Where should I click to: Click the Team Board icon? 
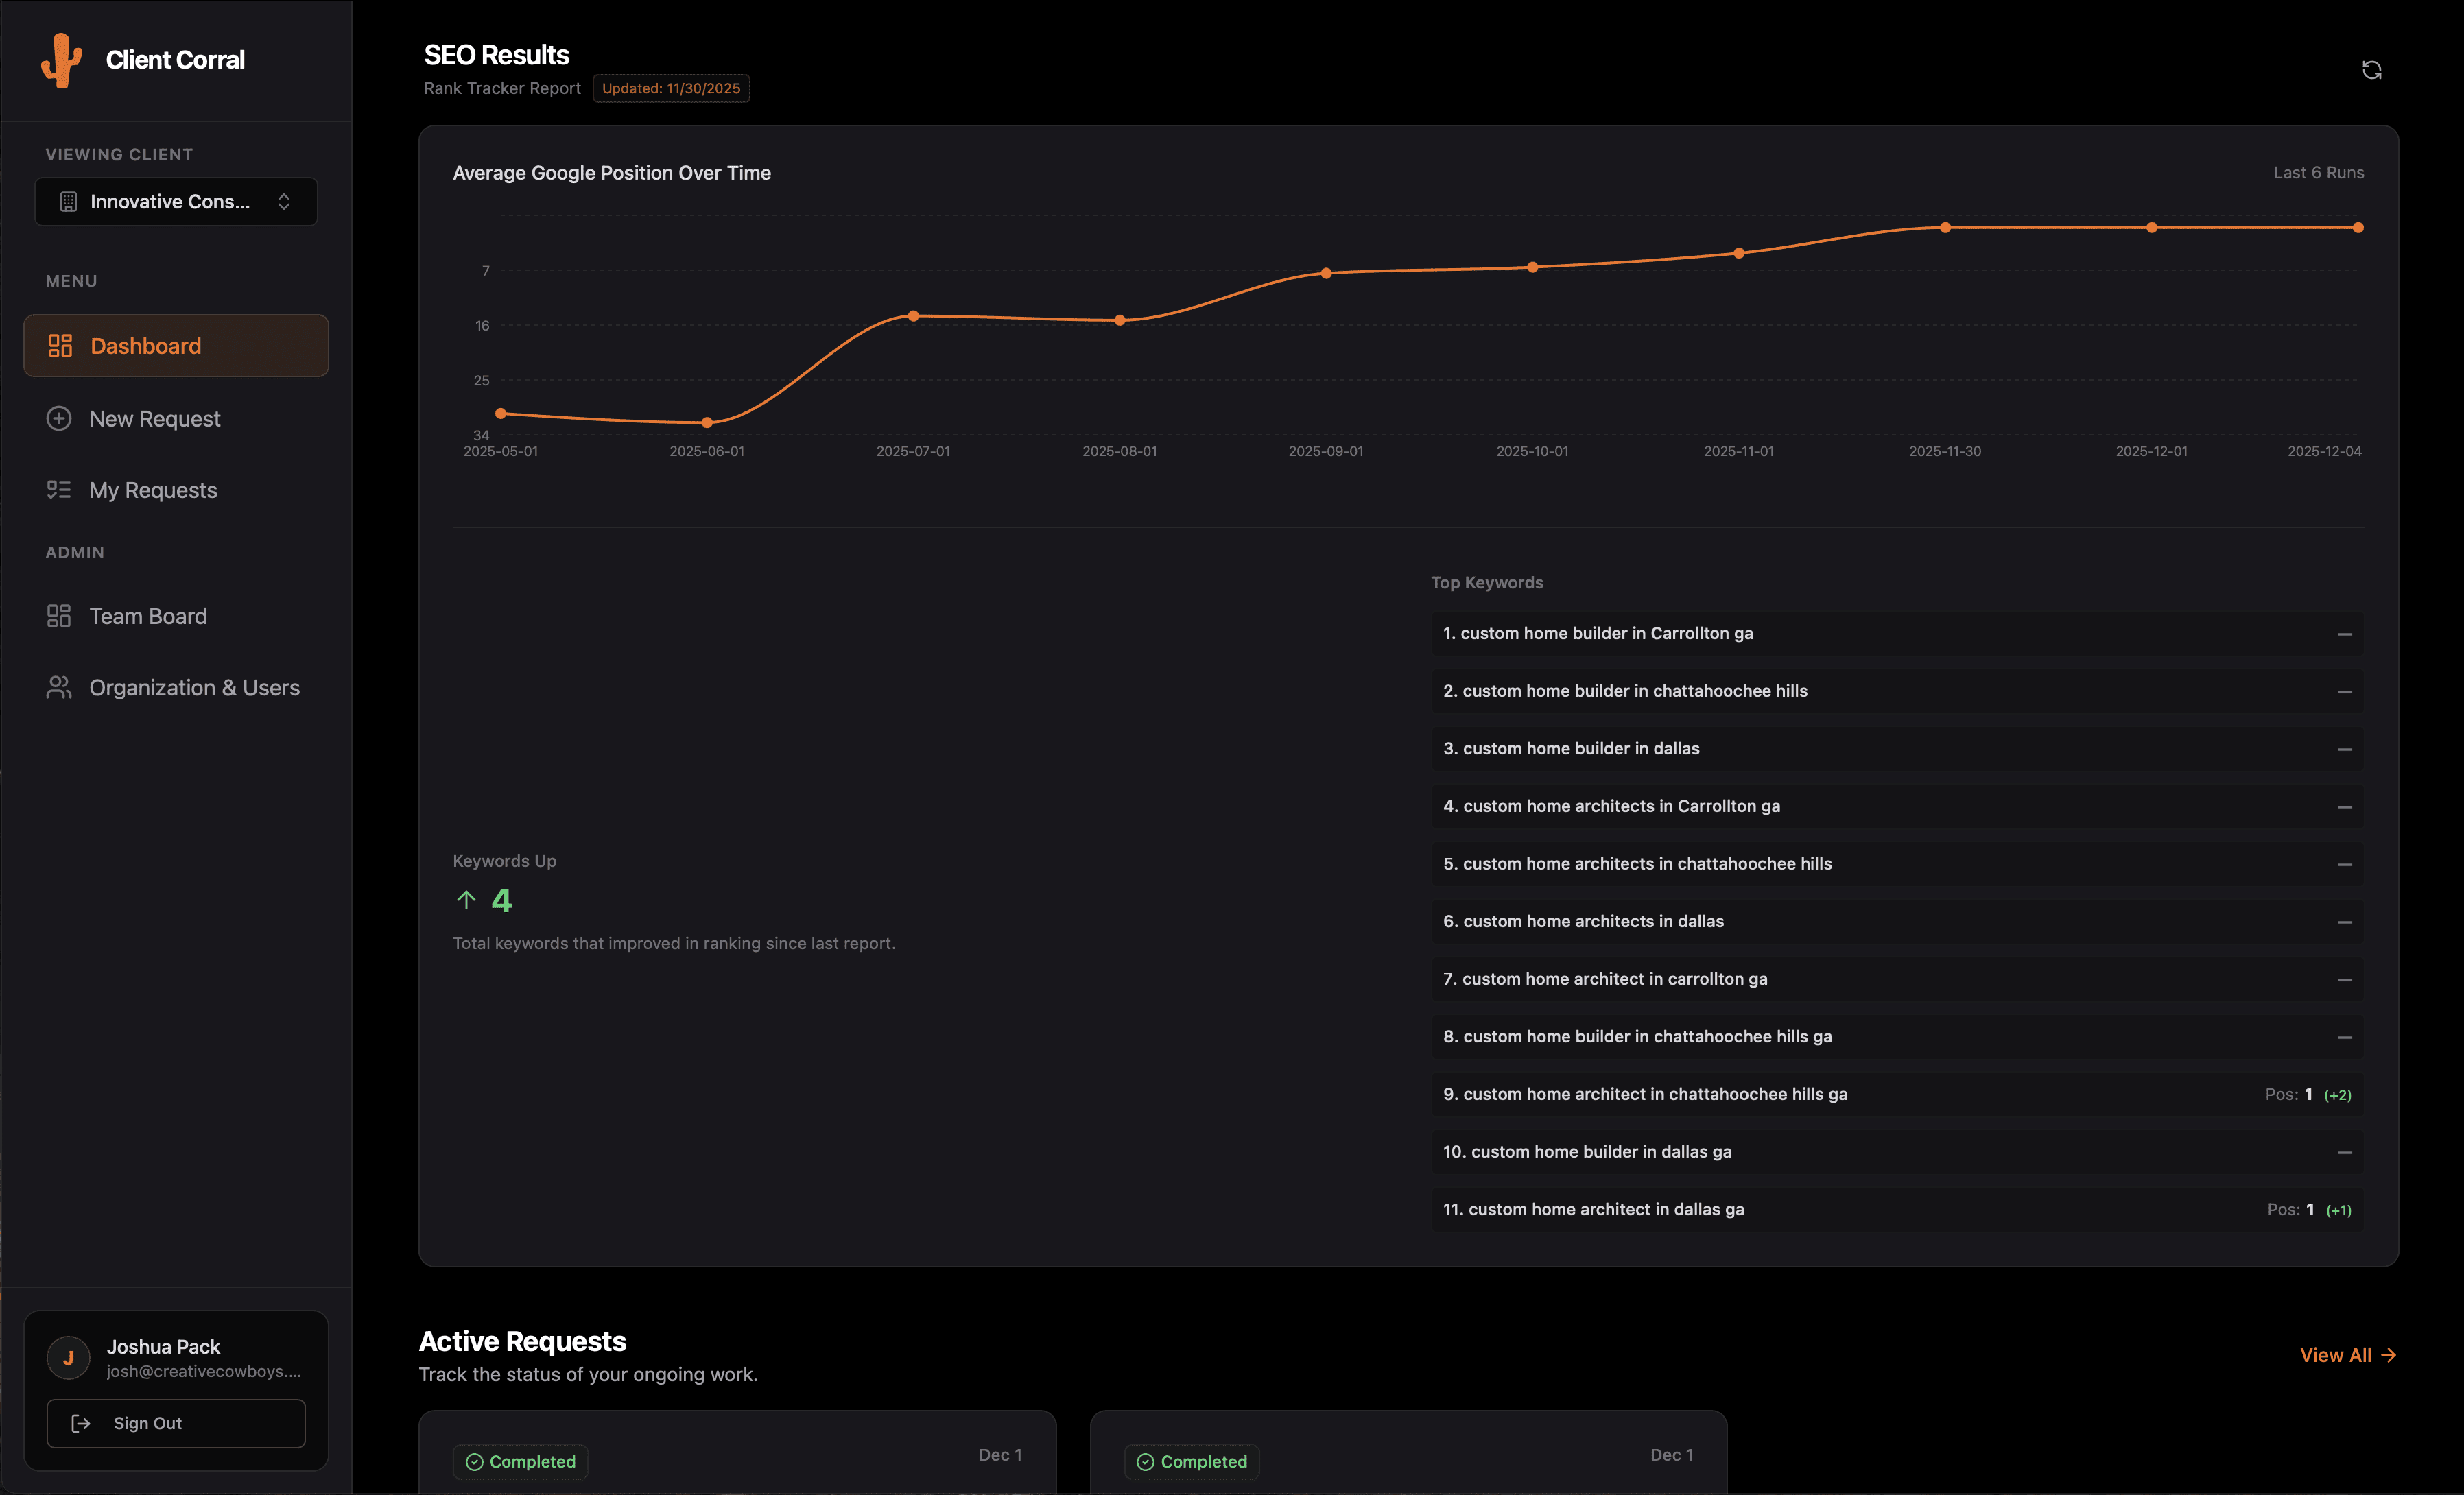pos(59,616)
